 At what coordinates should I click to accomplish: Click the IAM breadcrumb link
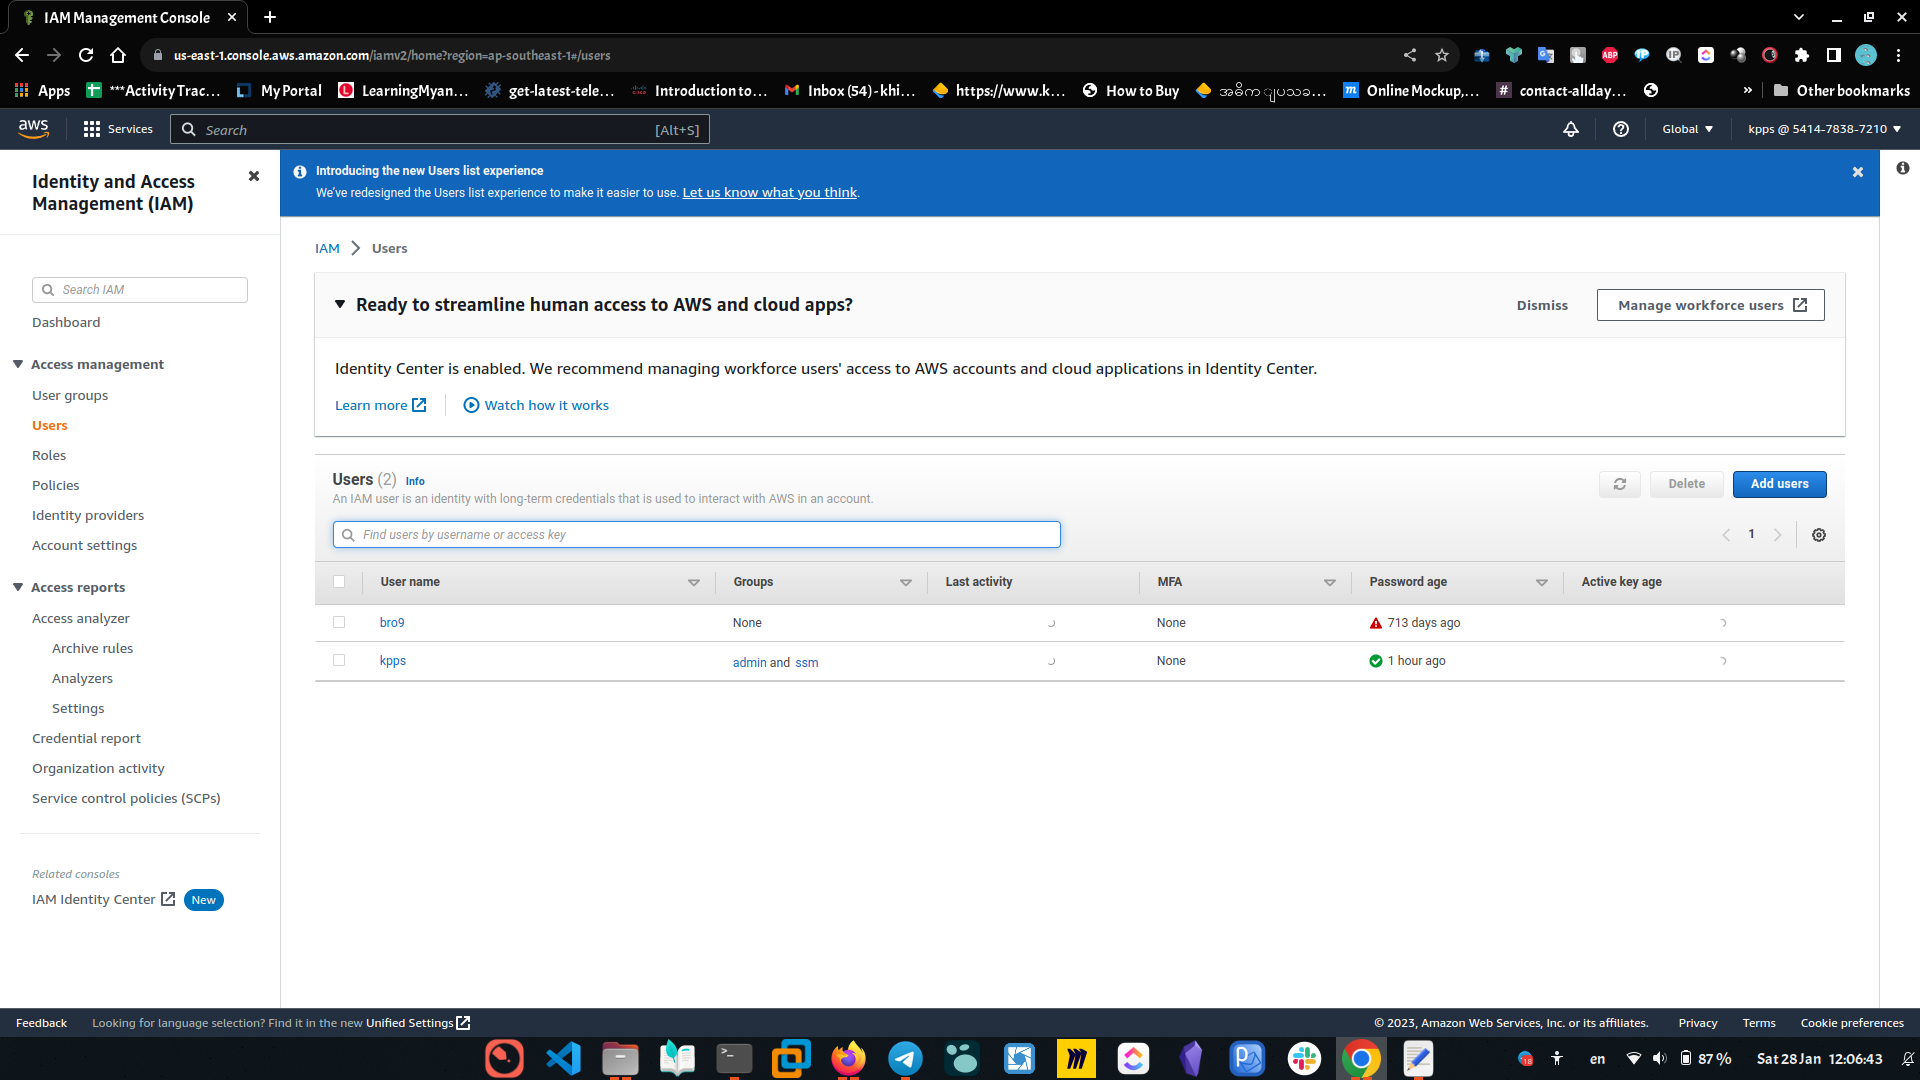327,248
